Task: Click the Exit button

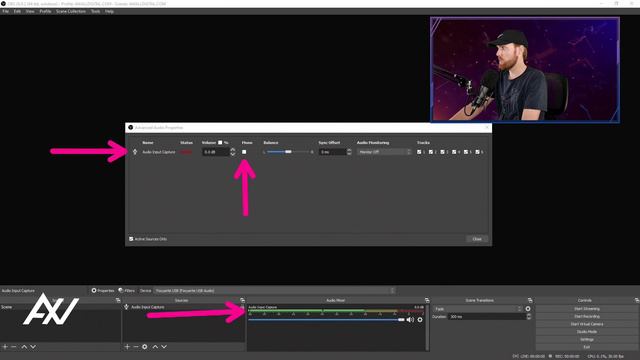Action: [x=587, y=347]
